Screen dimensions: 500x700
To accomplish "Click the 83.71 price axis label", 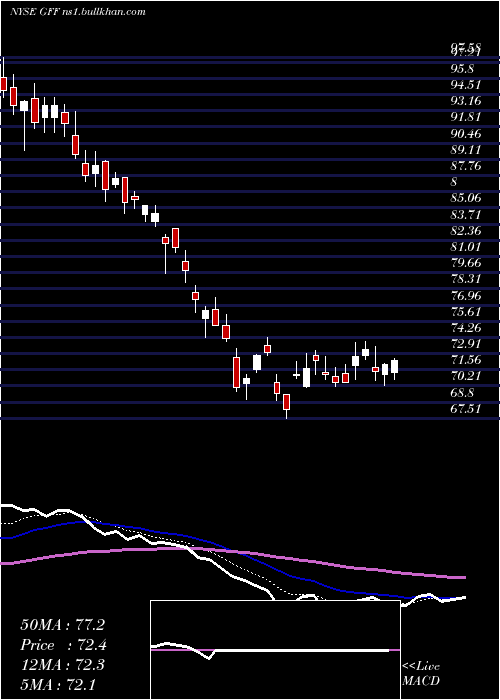I will point(466,214).
